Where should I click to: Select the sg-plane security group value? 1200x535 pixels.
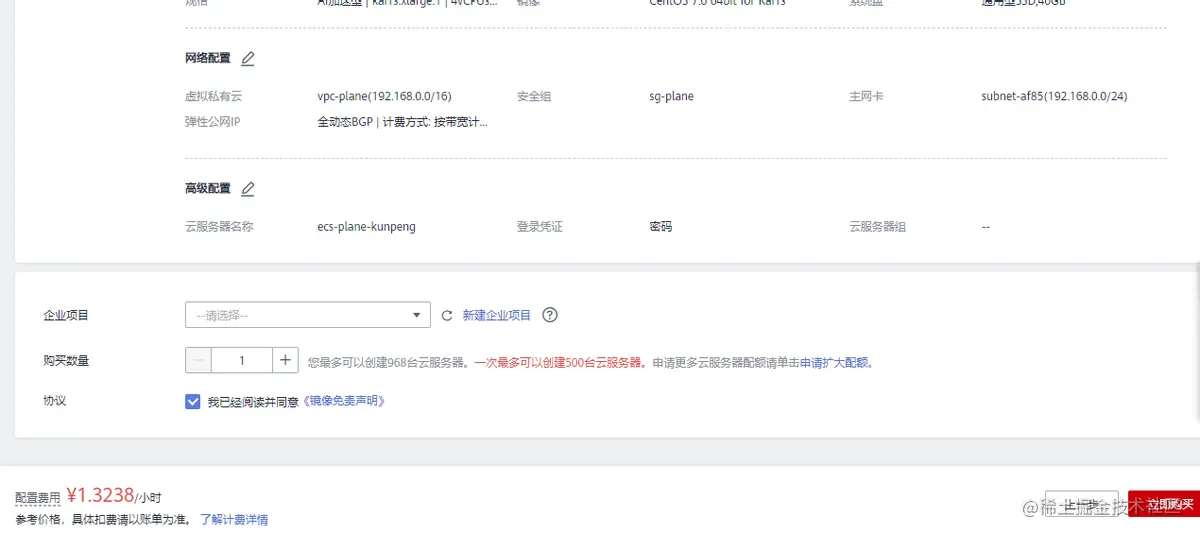(x=671, y=97)
